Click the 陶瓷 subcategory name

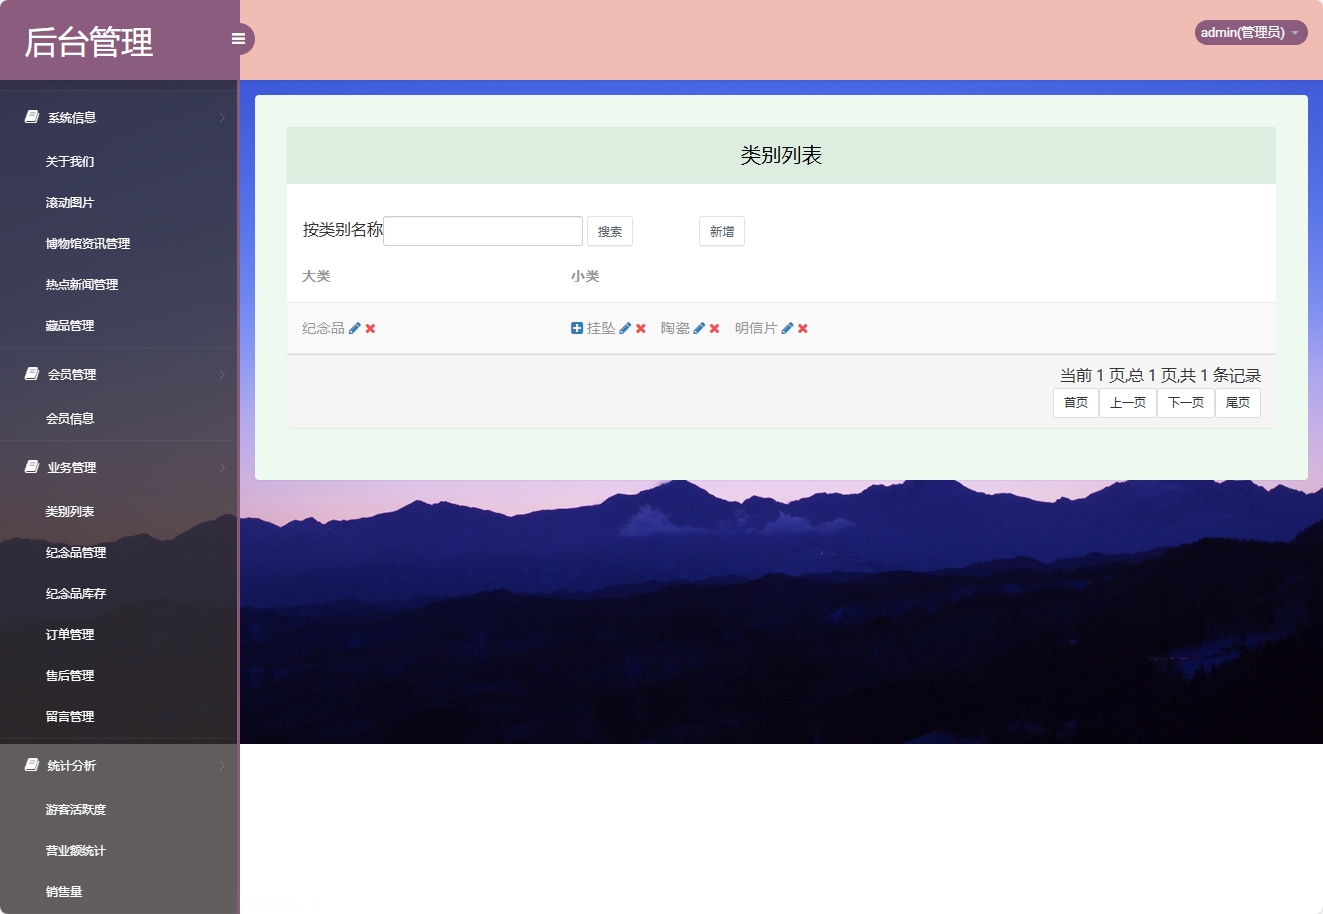coord(675,328)
